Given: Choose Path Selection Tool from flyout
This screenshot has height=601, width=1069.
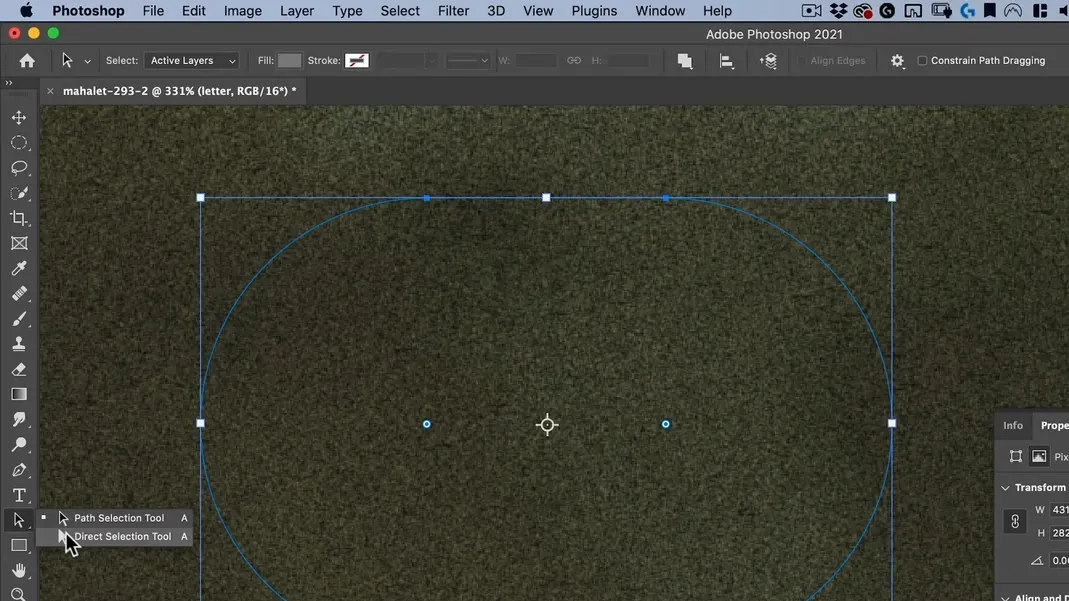Looking at the screenshot, I should [115, 518].
